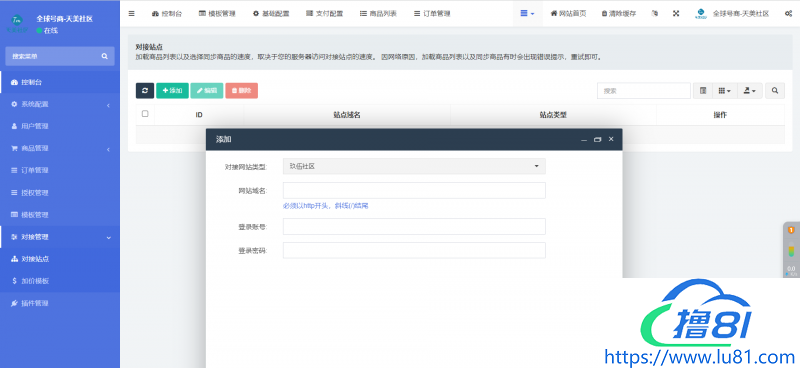
Task: Open the 全球号商-天美社区 user menu
Action: [x=732, y=14]
